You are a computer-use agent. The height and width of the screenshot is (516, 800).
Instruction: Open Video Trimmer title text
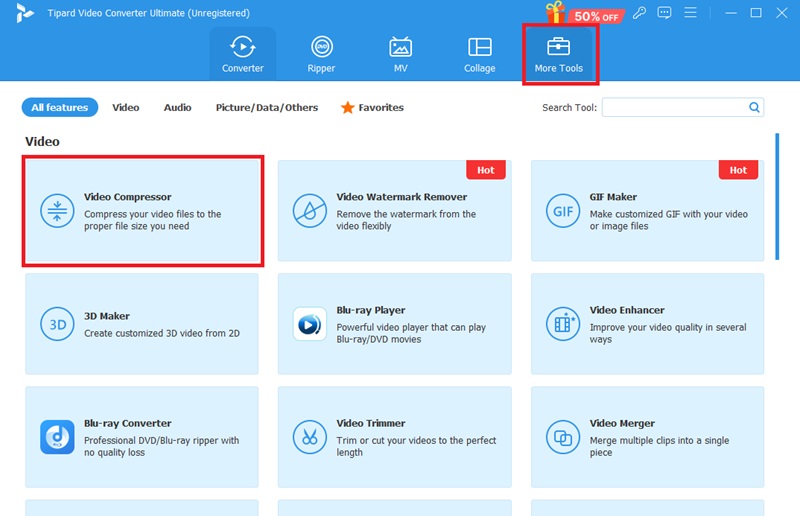371,423
